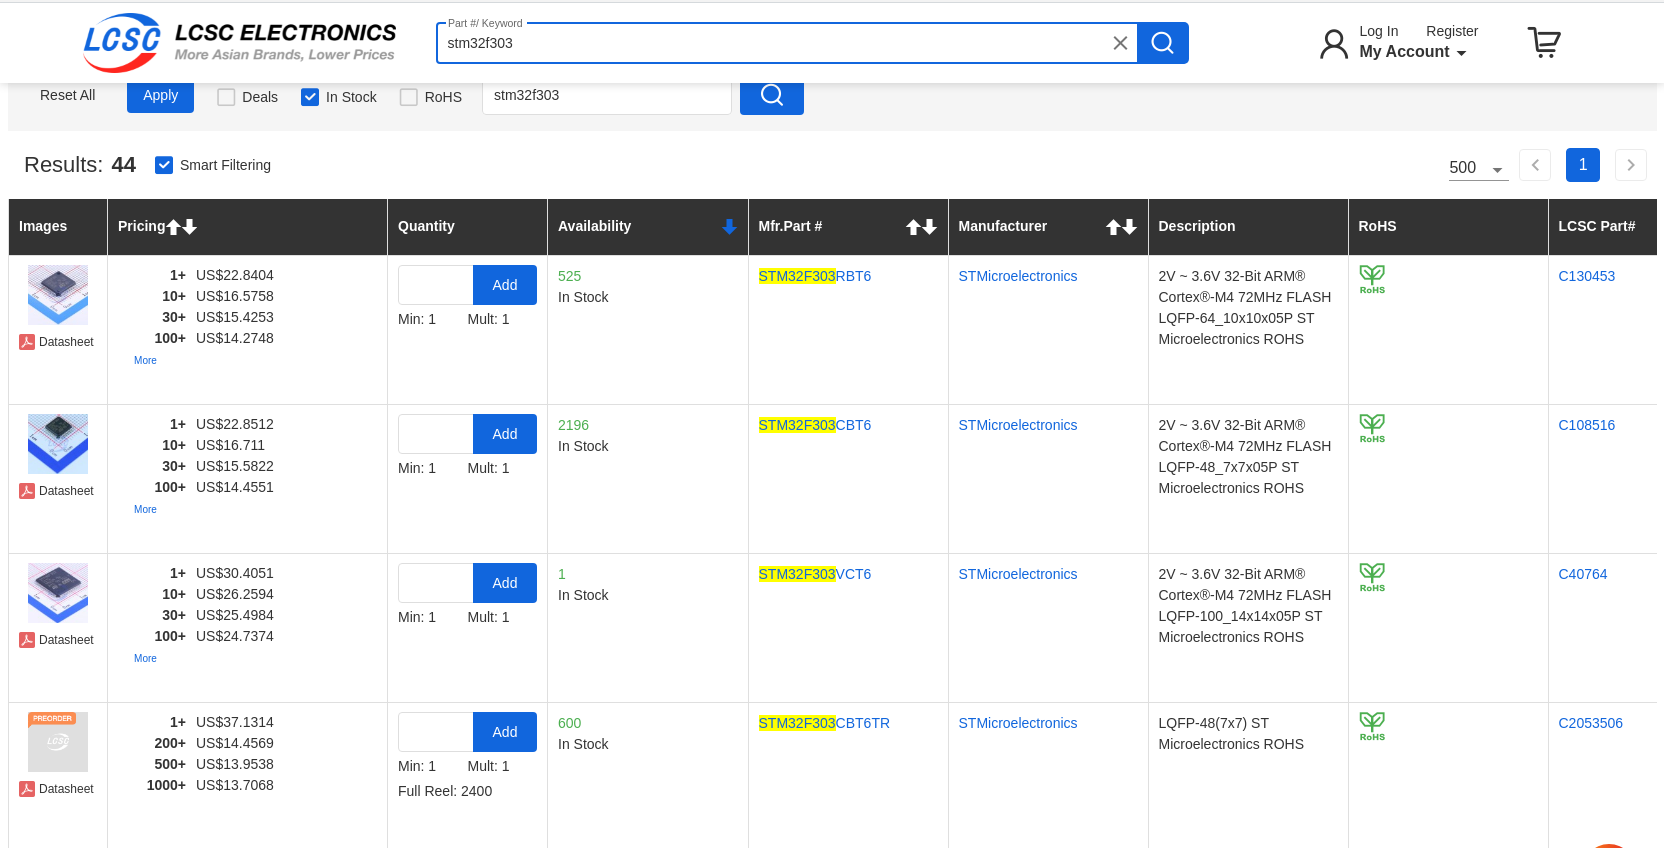Click stock count 2196
1664x848 pixels.
[x=573, y=425]
